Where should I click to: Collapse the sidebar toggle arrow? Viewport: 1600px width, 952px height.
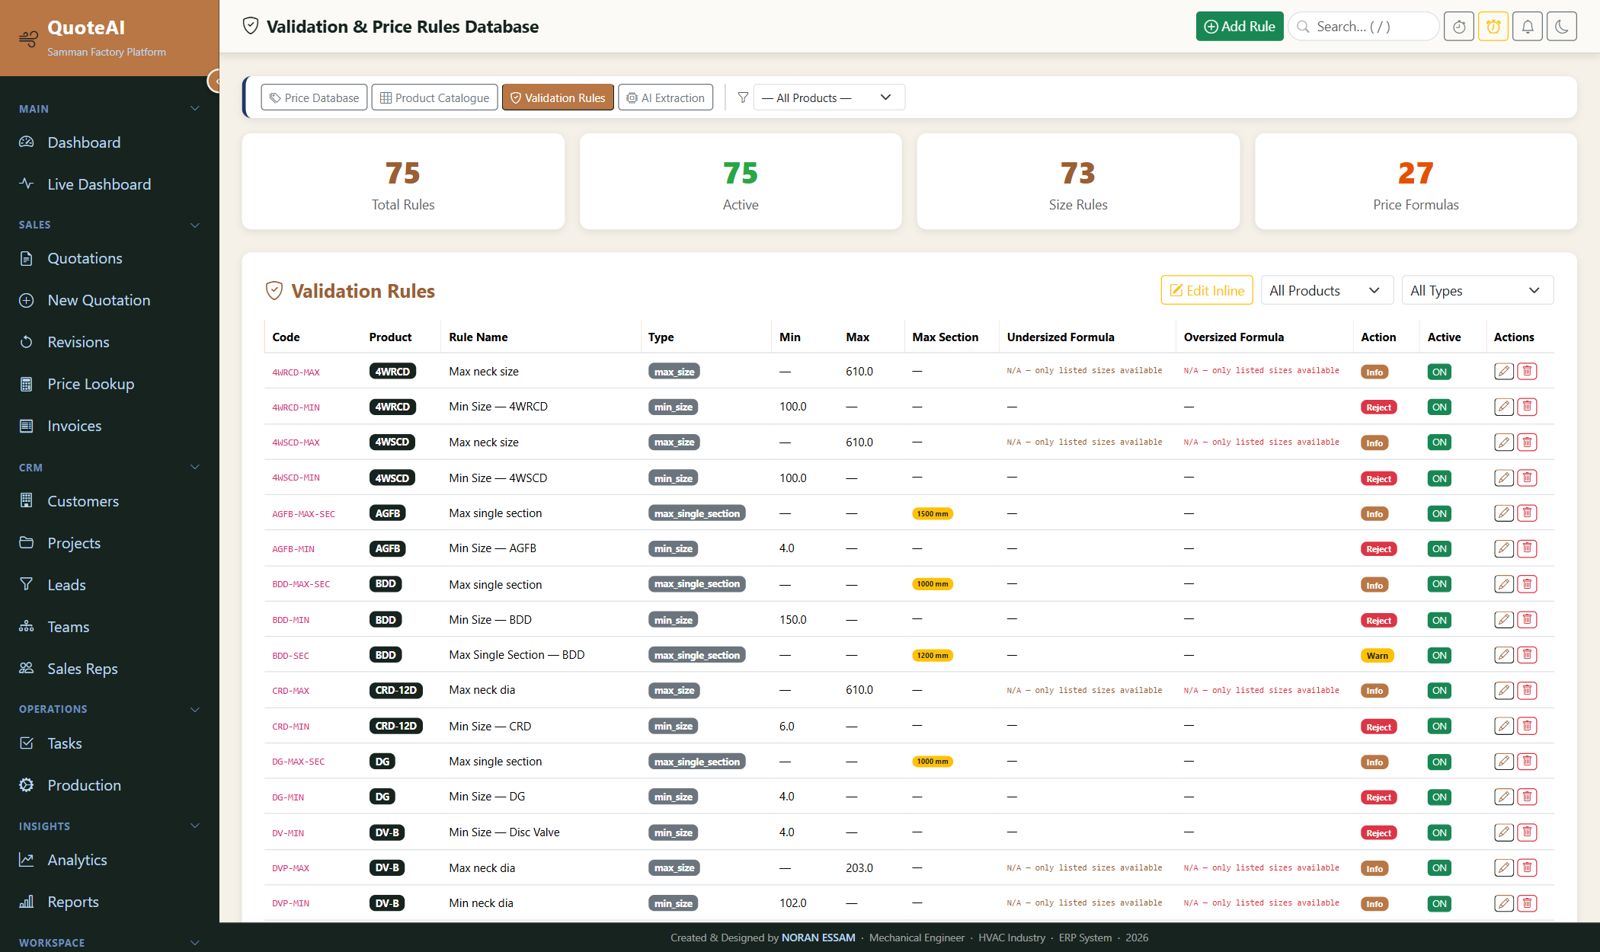(x=214, y=81)
